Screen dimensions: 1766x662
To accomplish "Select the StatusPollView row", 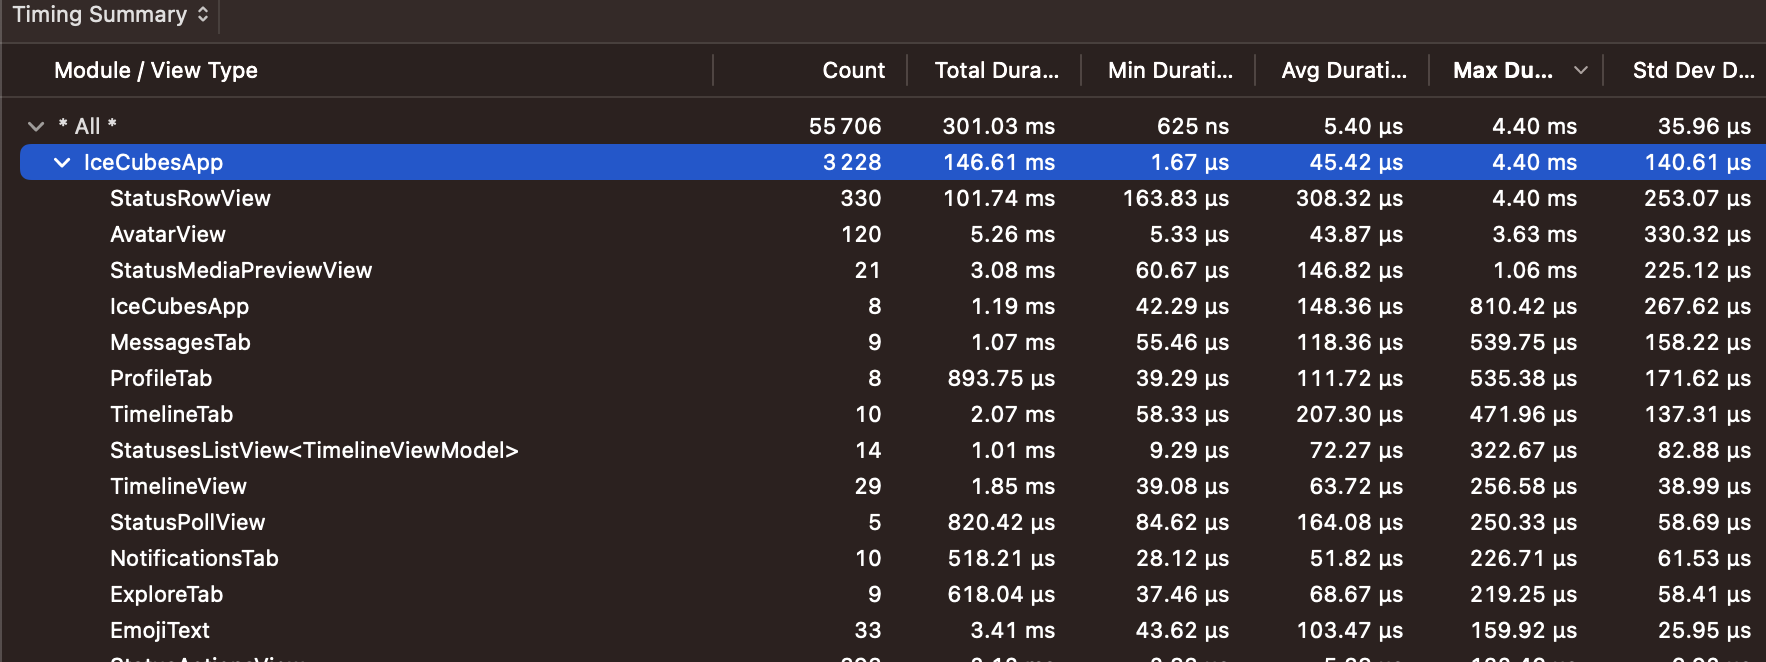I will tap(892, 522).
